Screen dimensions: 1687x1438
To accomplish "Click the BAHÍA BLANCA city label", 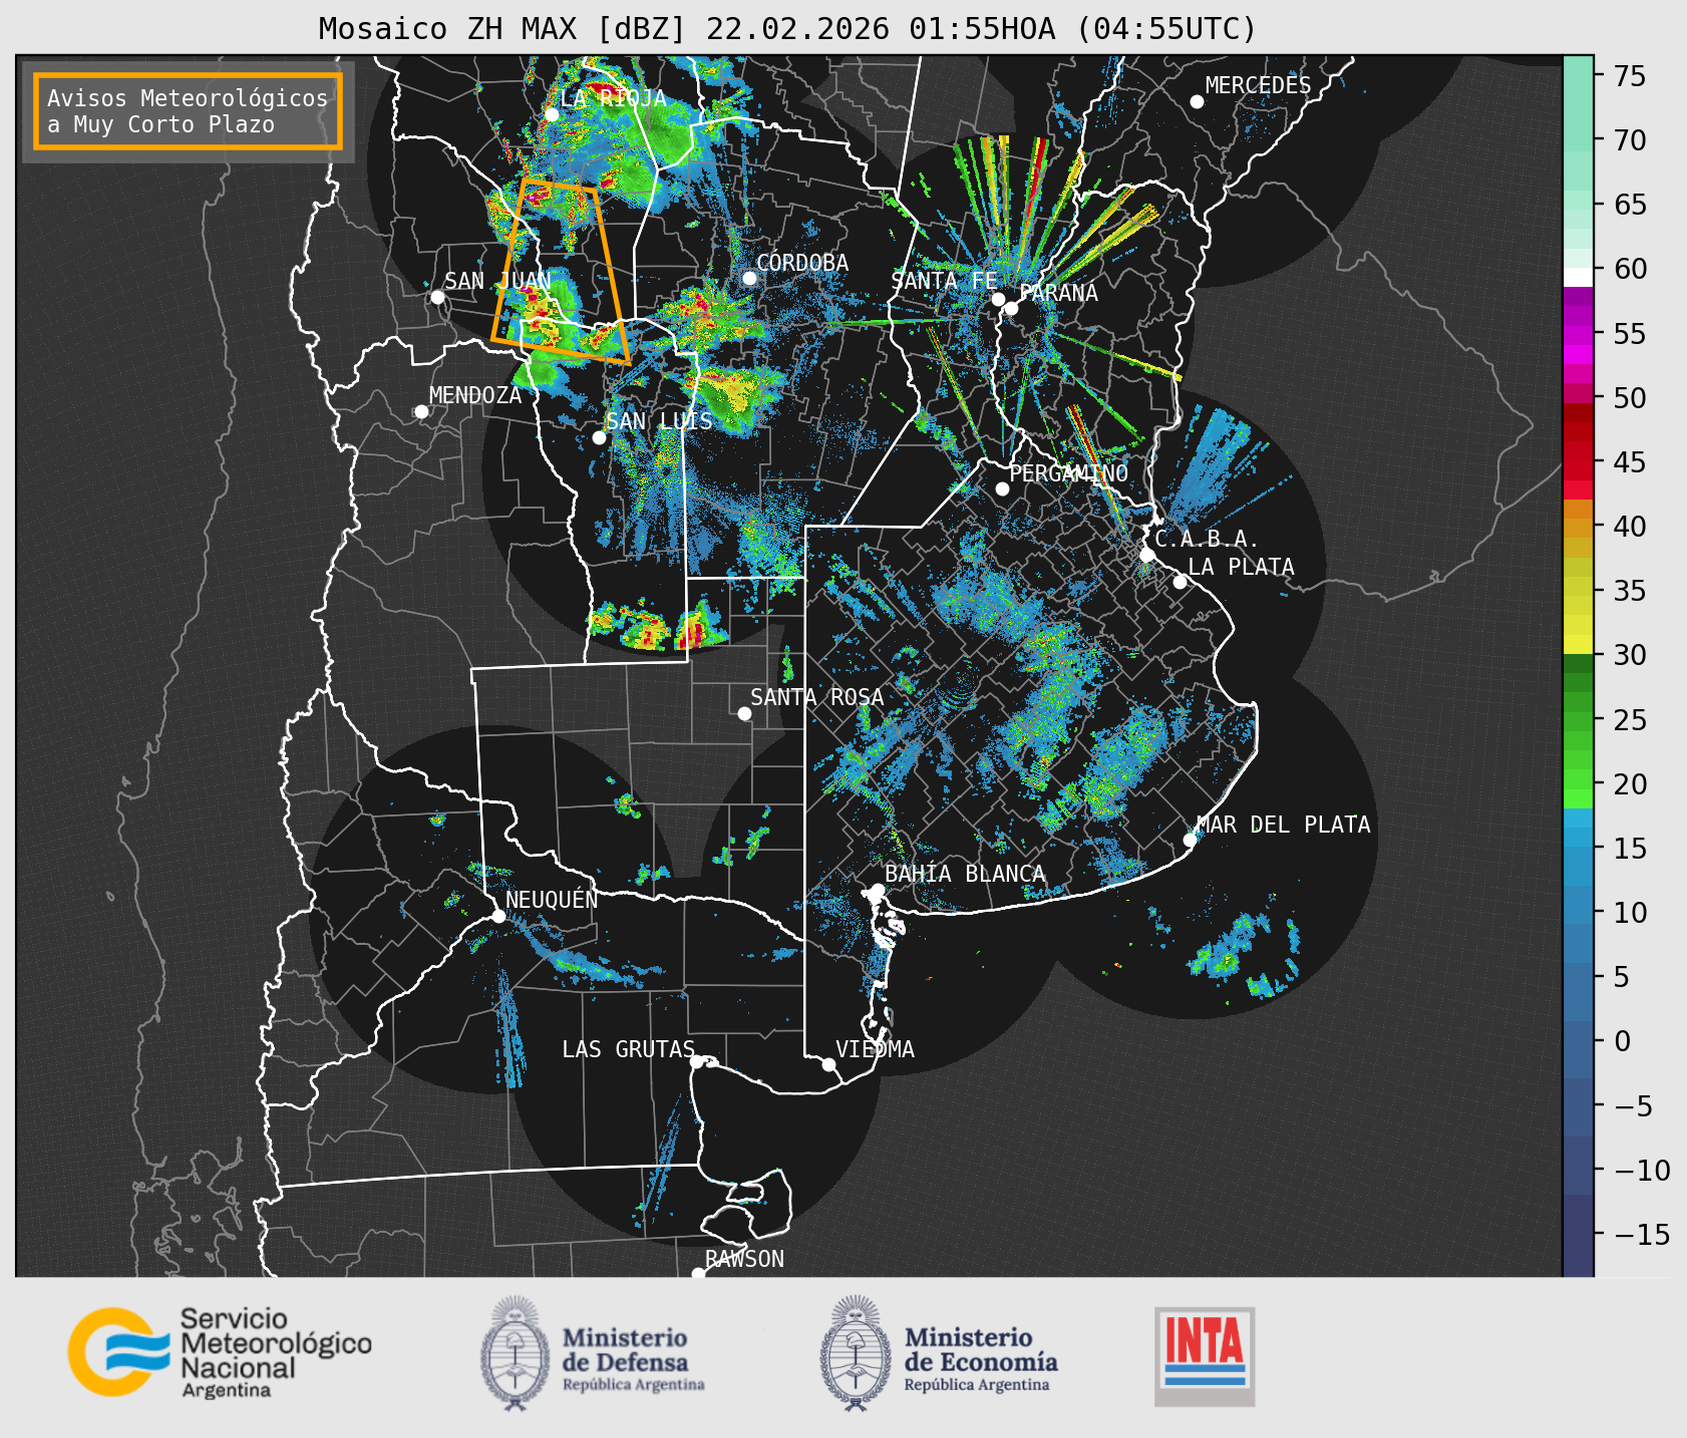I will point(965,874).
